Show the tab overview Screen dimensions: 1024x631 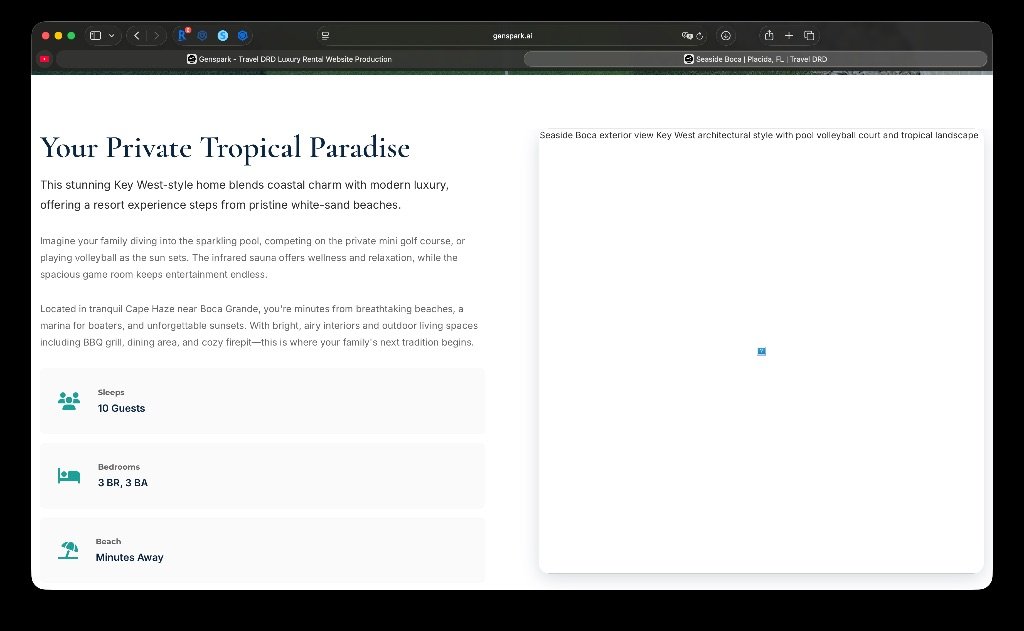click(x=809, y=35)
